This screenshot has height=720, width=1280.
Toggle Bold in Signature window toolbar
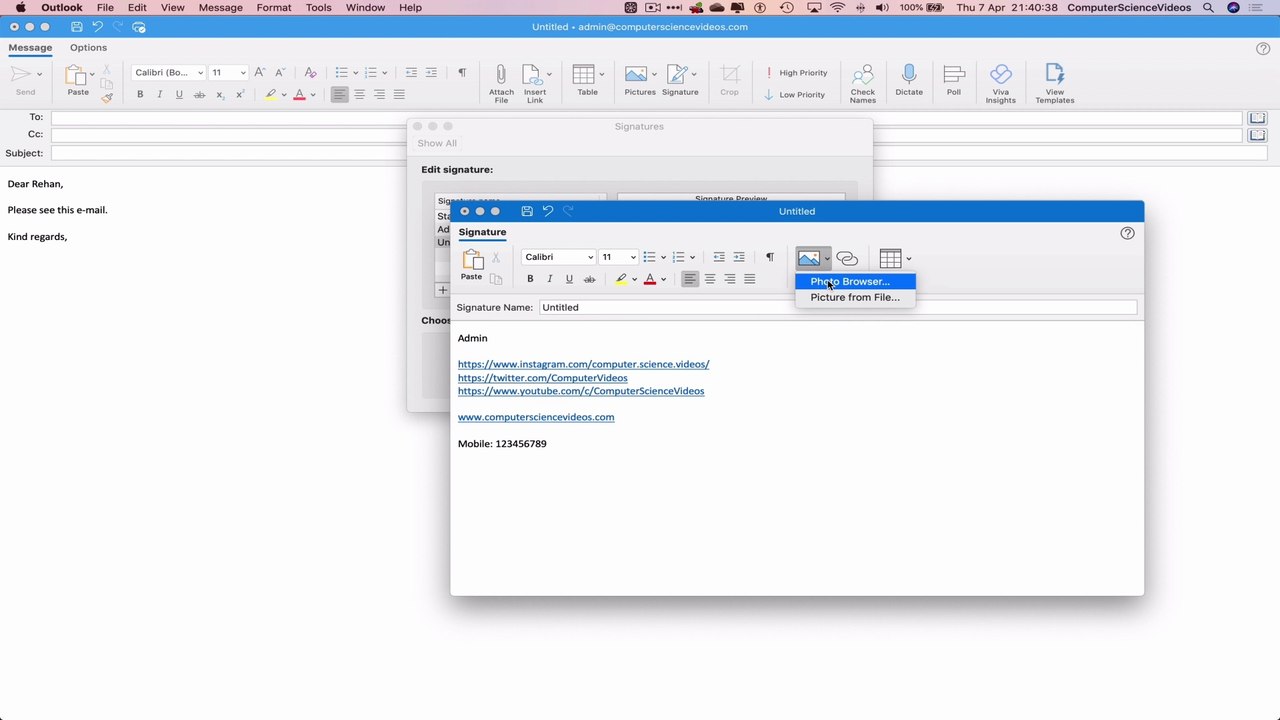[530, 279]
